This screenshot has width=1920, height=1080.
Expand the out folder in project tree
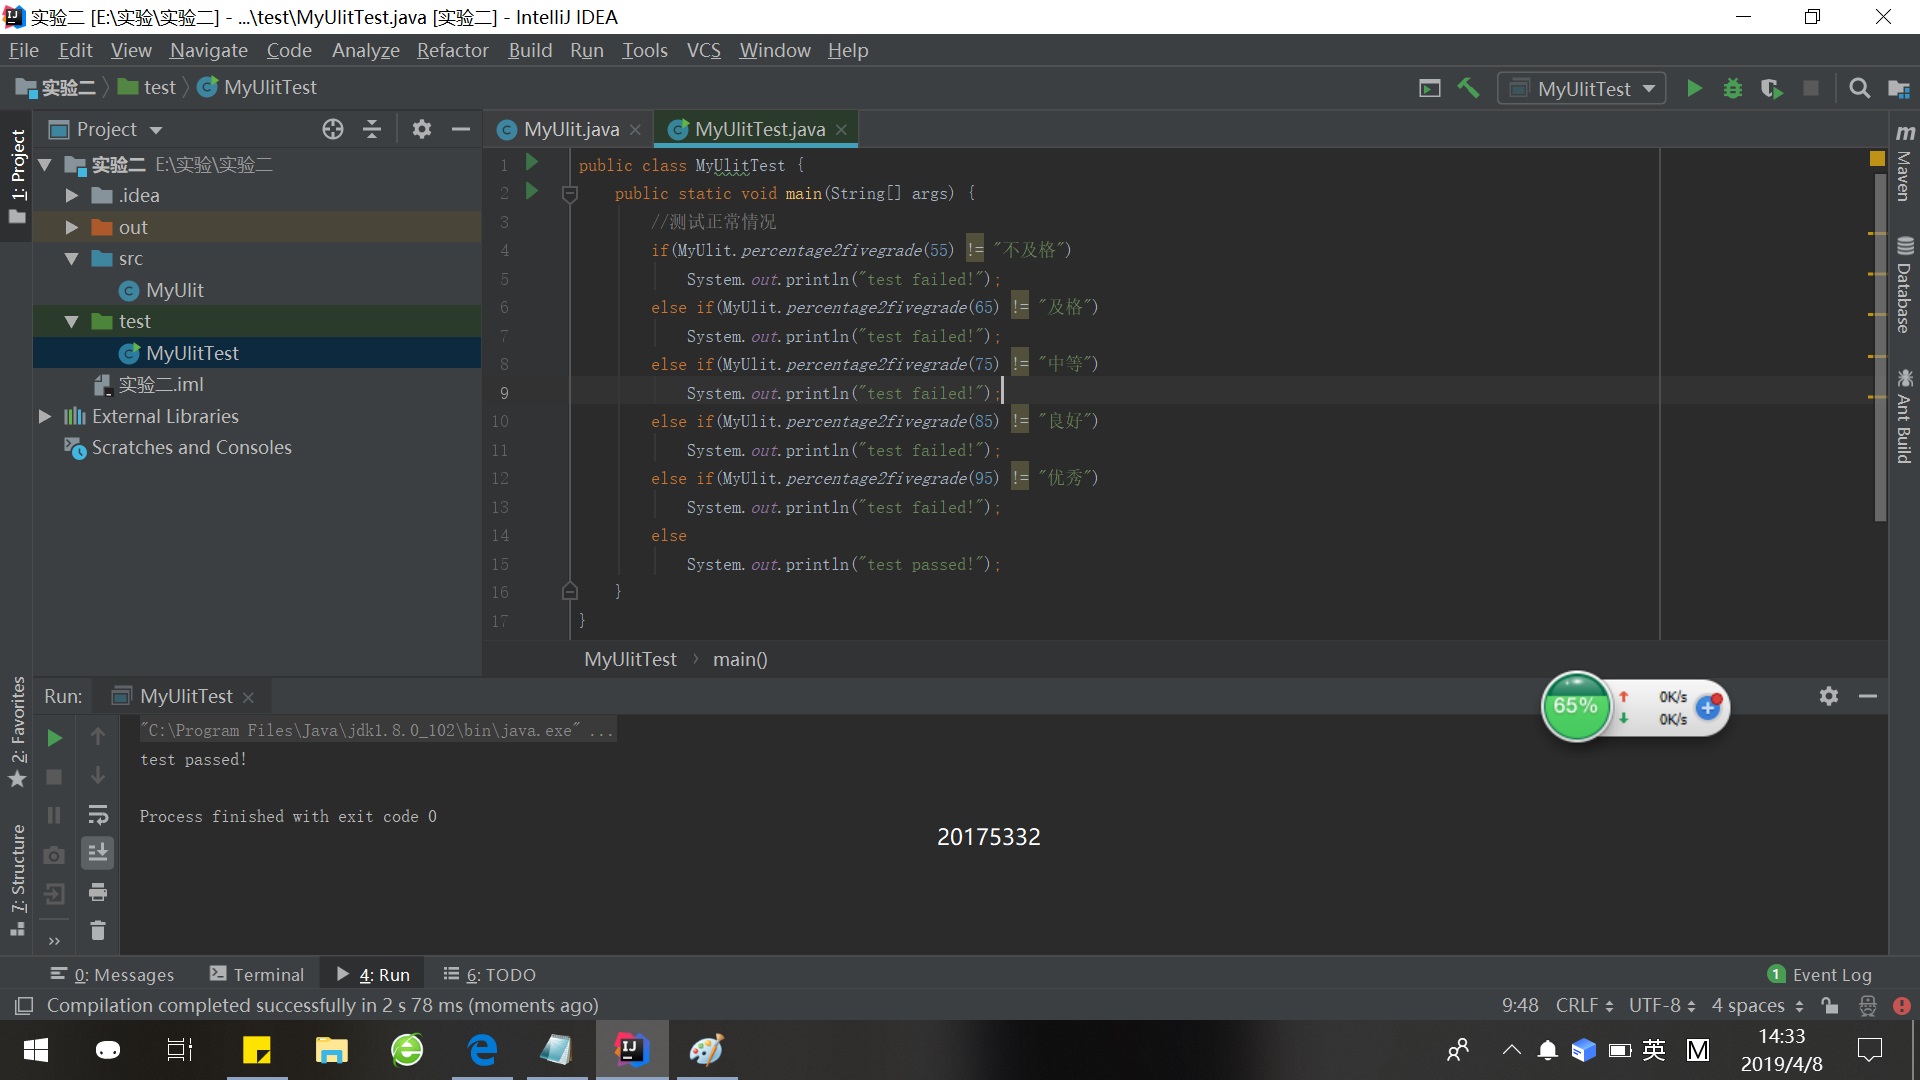point(72,227)
